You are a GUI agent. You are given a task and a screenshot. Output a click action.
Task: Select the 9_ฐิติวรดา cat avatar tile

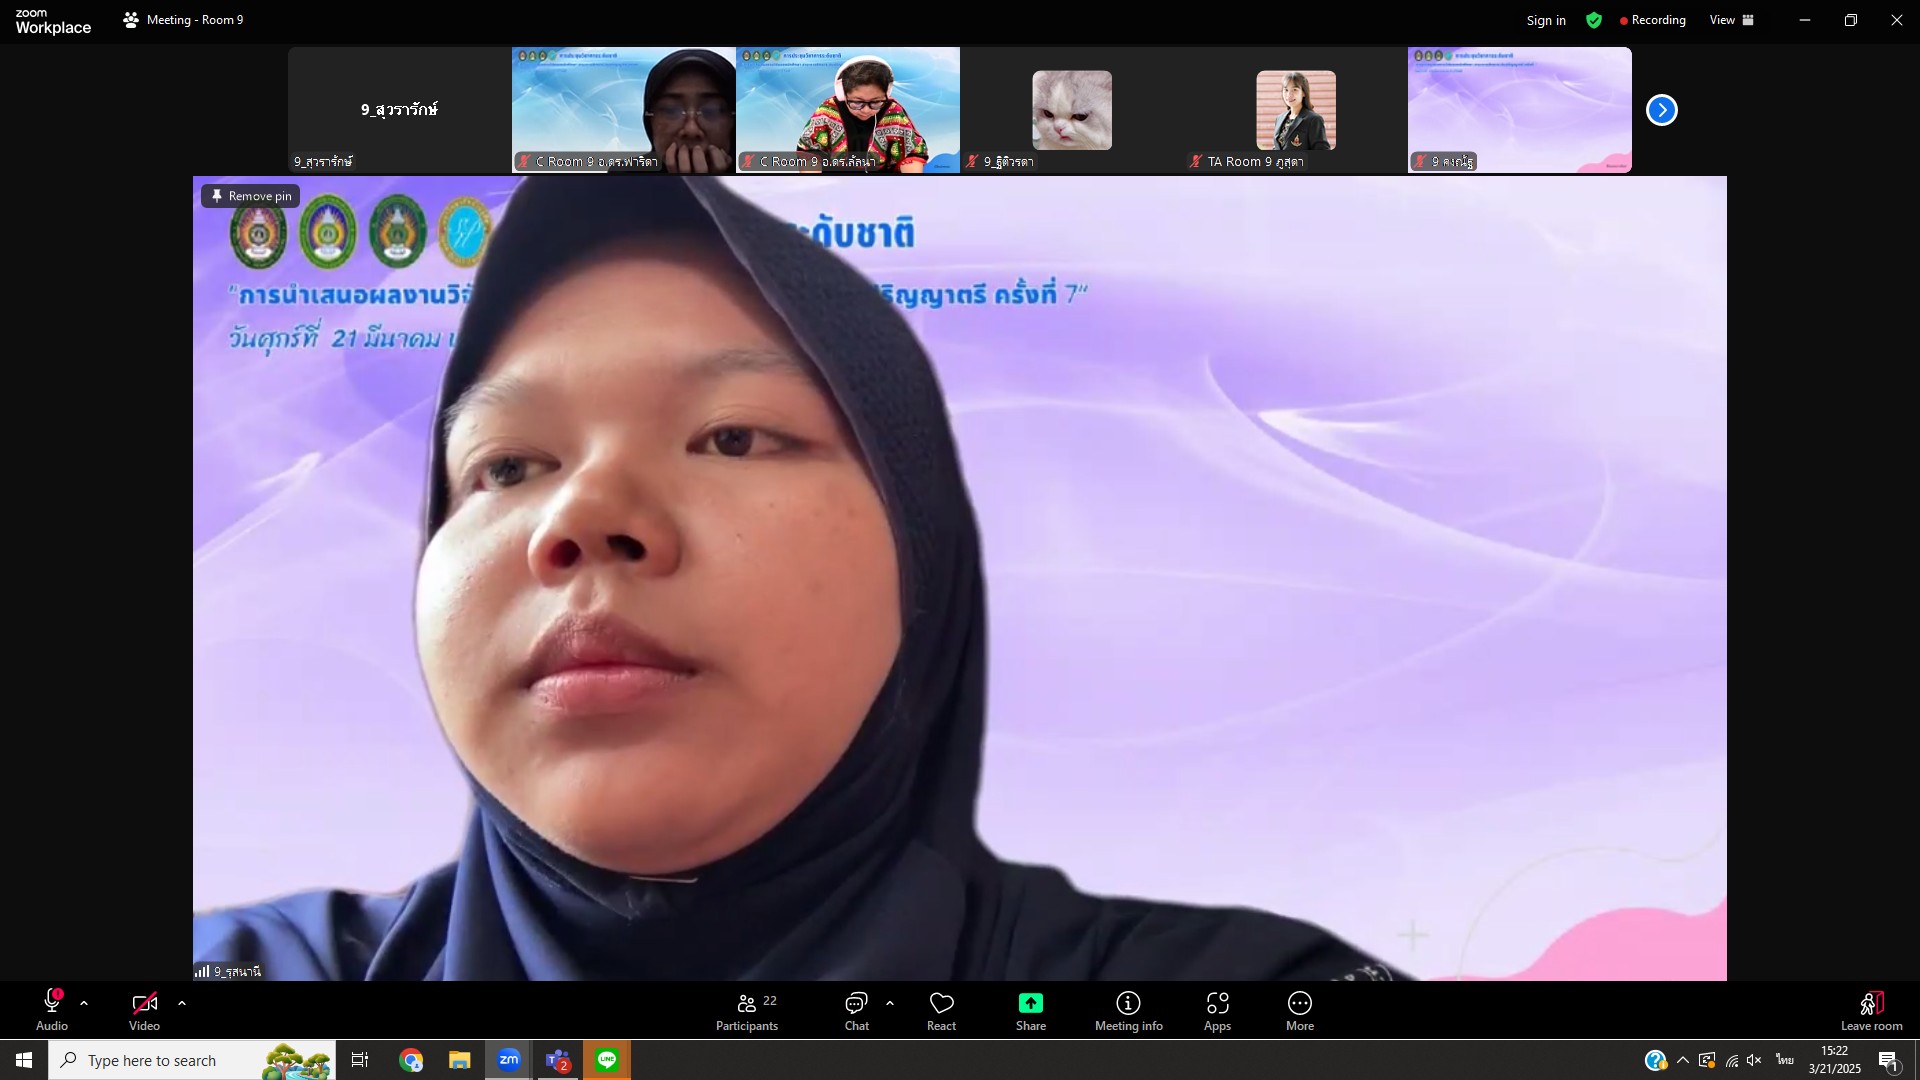point(1072,110)
